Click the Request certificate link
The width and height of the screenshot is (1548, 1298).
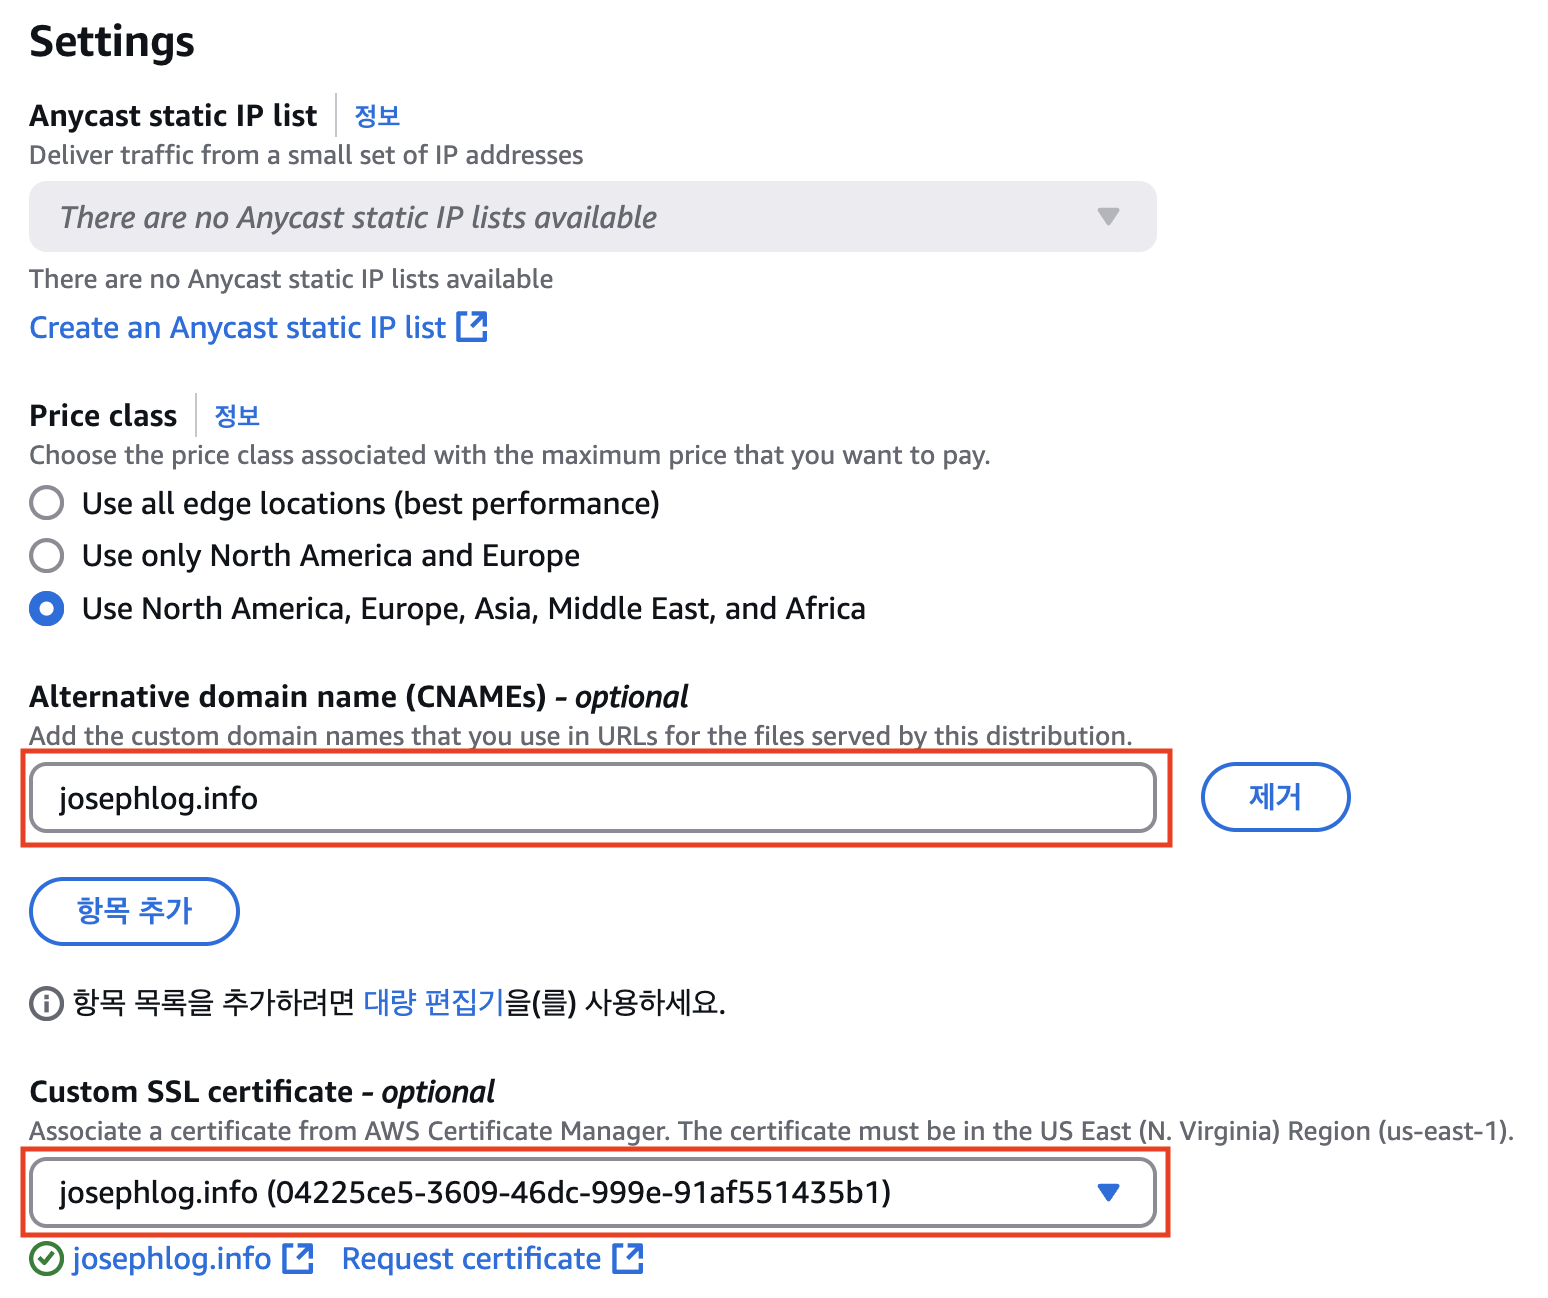click(x=471, y=1259)
